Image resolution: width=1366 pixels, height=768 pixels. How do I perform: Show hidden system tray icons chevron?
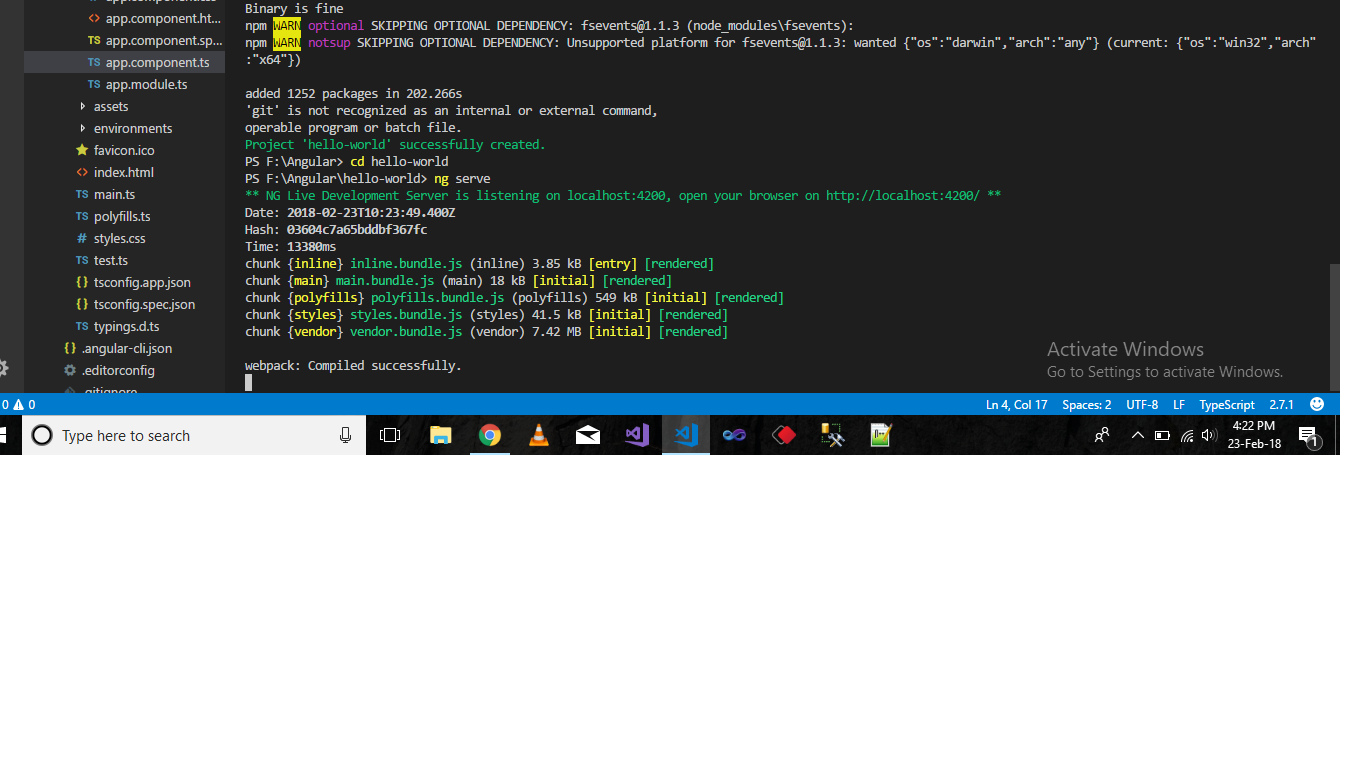(1137, 435)
